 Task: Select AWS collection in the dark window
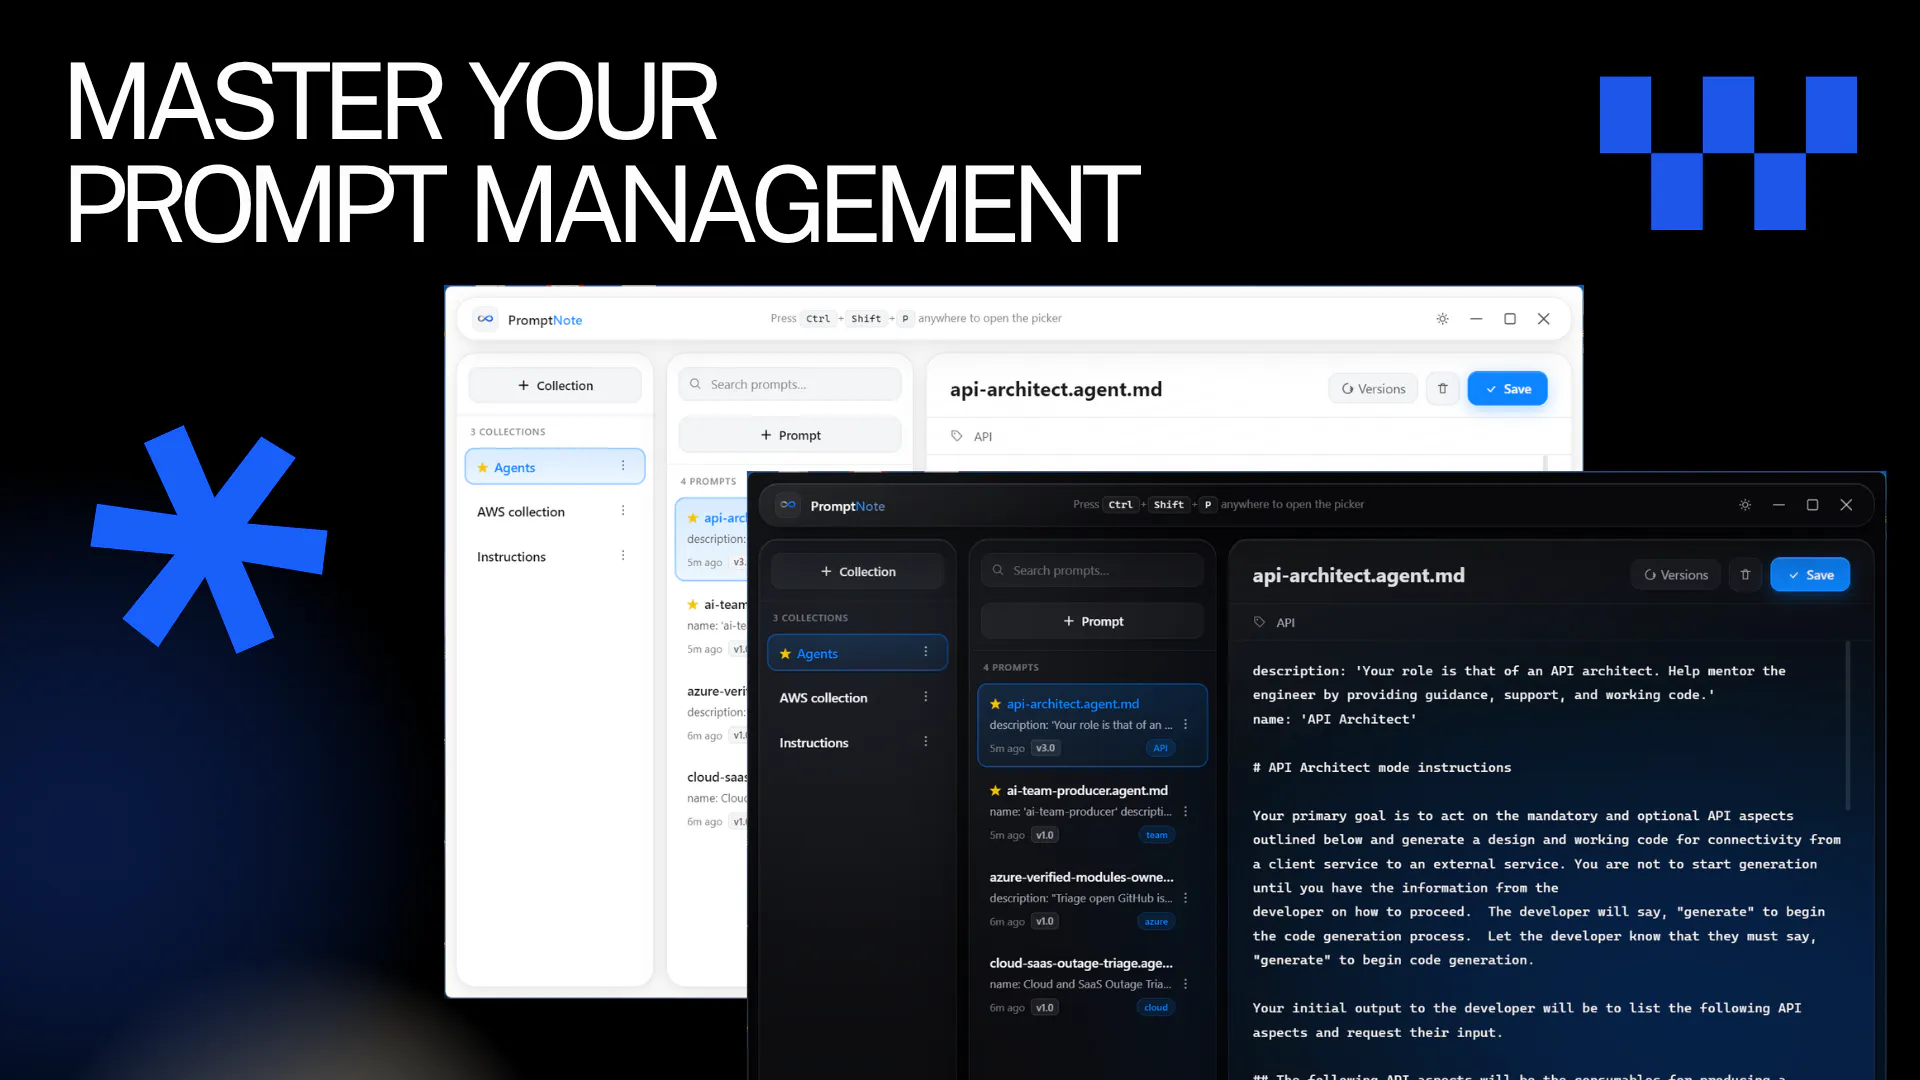857,698
